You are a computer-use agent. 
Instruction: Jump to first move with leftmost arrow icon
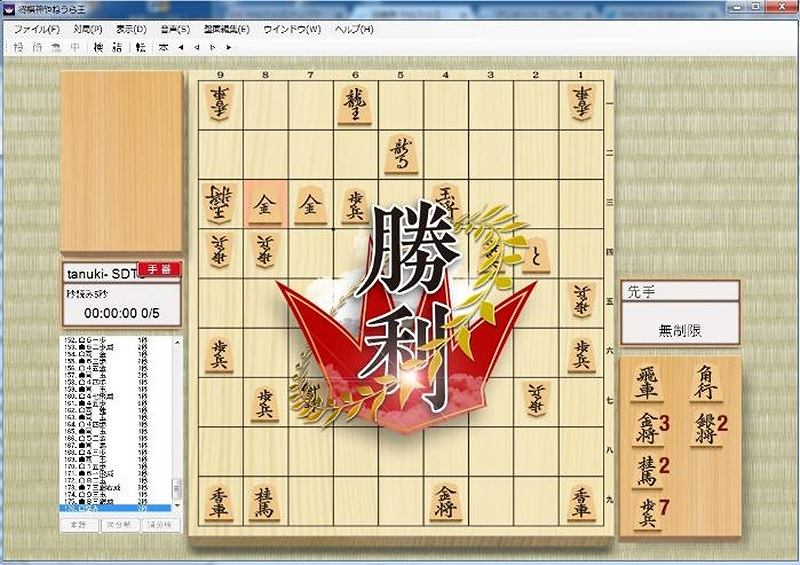181,47
